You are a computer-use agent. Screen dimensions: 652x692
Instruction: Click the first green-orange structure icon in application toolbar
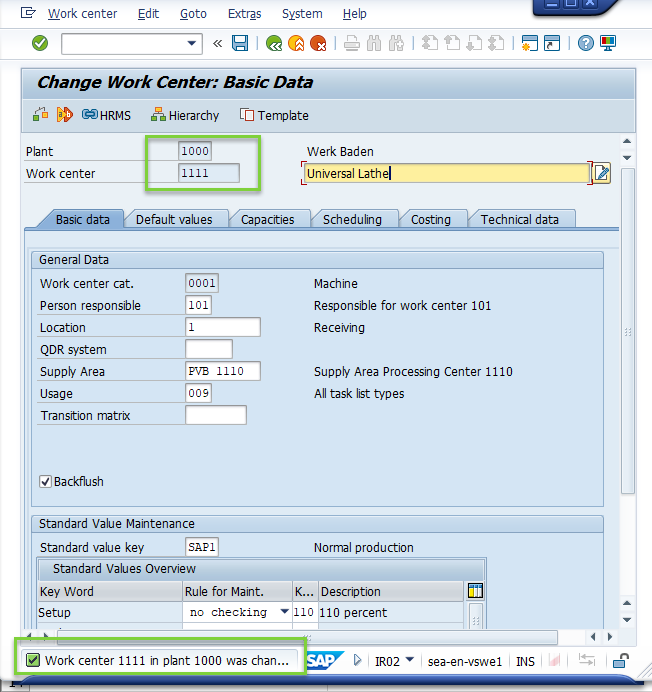41,115
